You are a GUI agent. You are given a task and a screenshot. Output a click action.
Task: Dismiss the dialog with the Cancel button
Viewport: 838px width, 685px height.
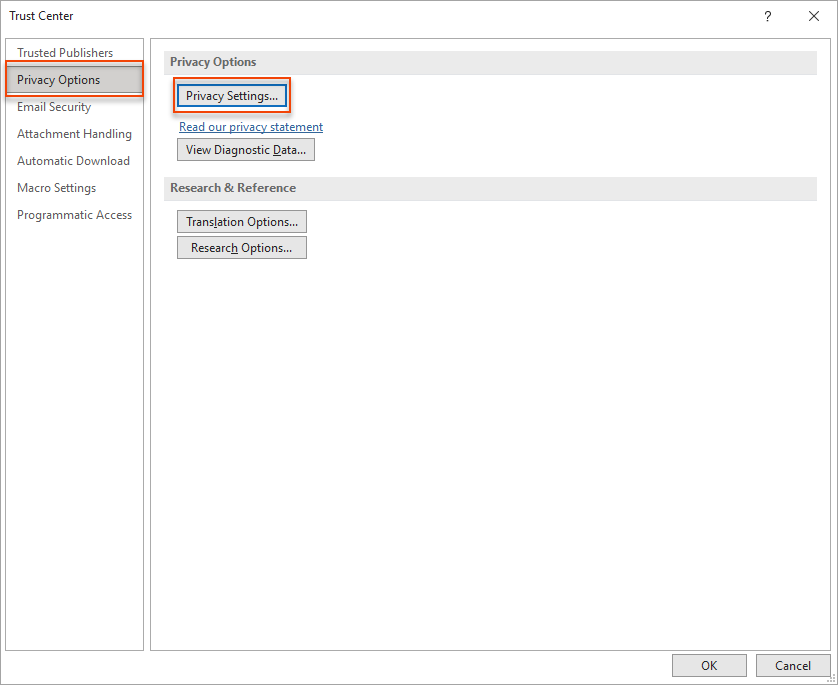point(793,666)
